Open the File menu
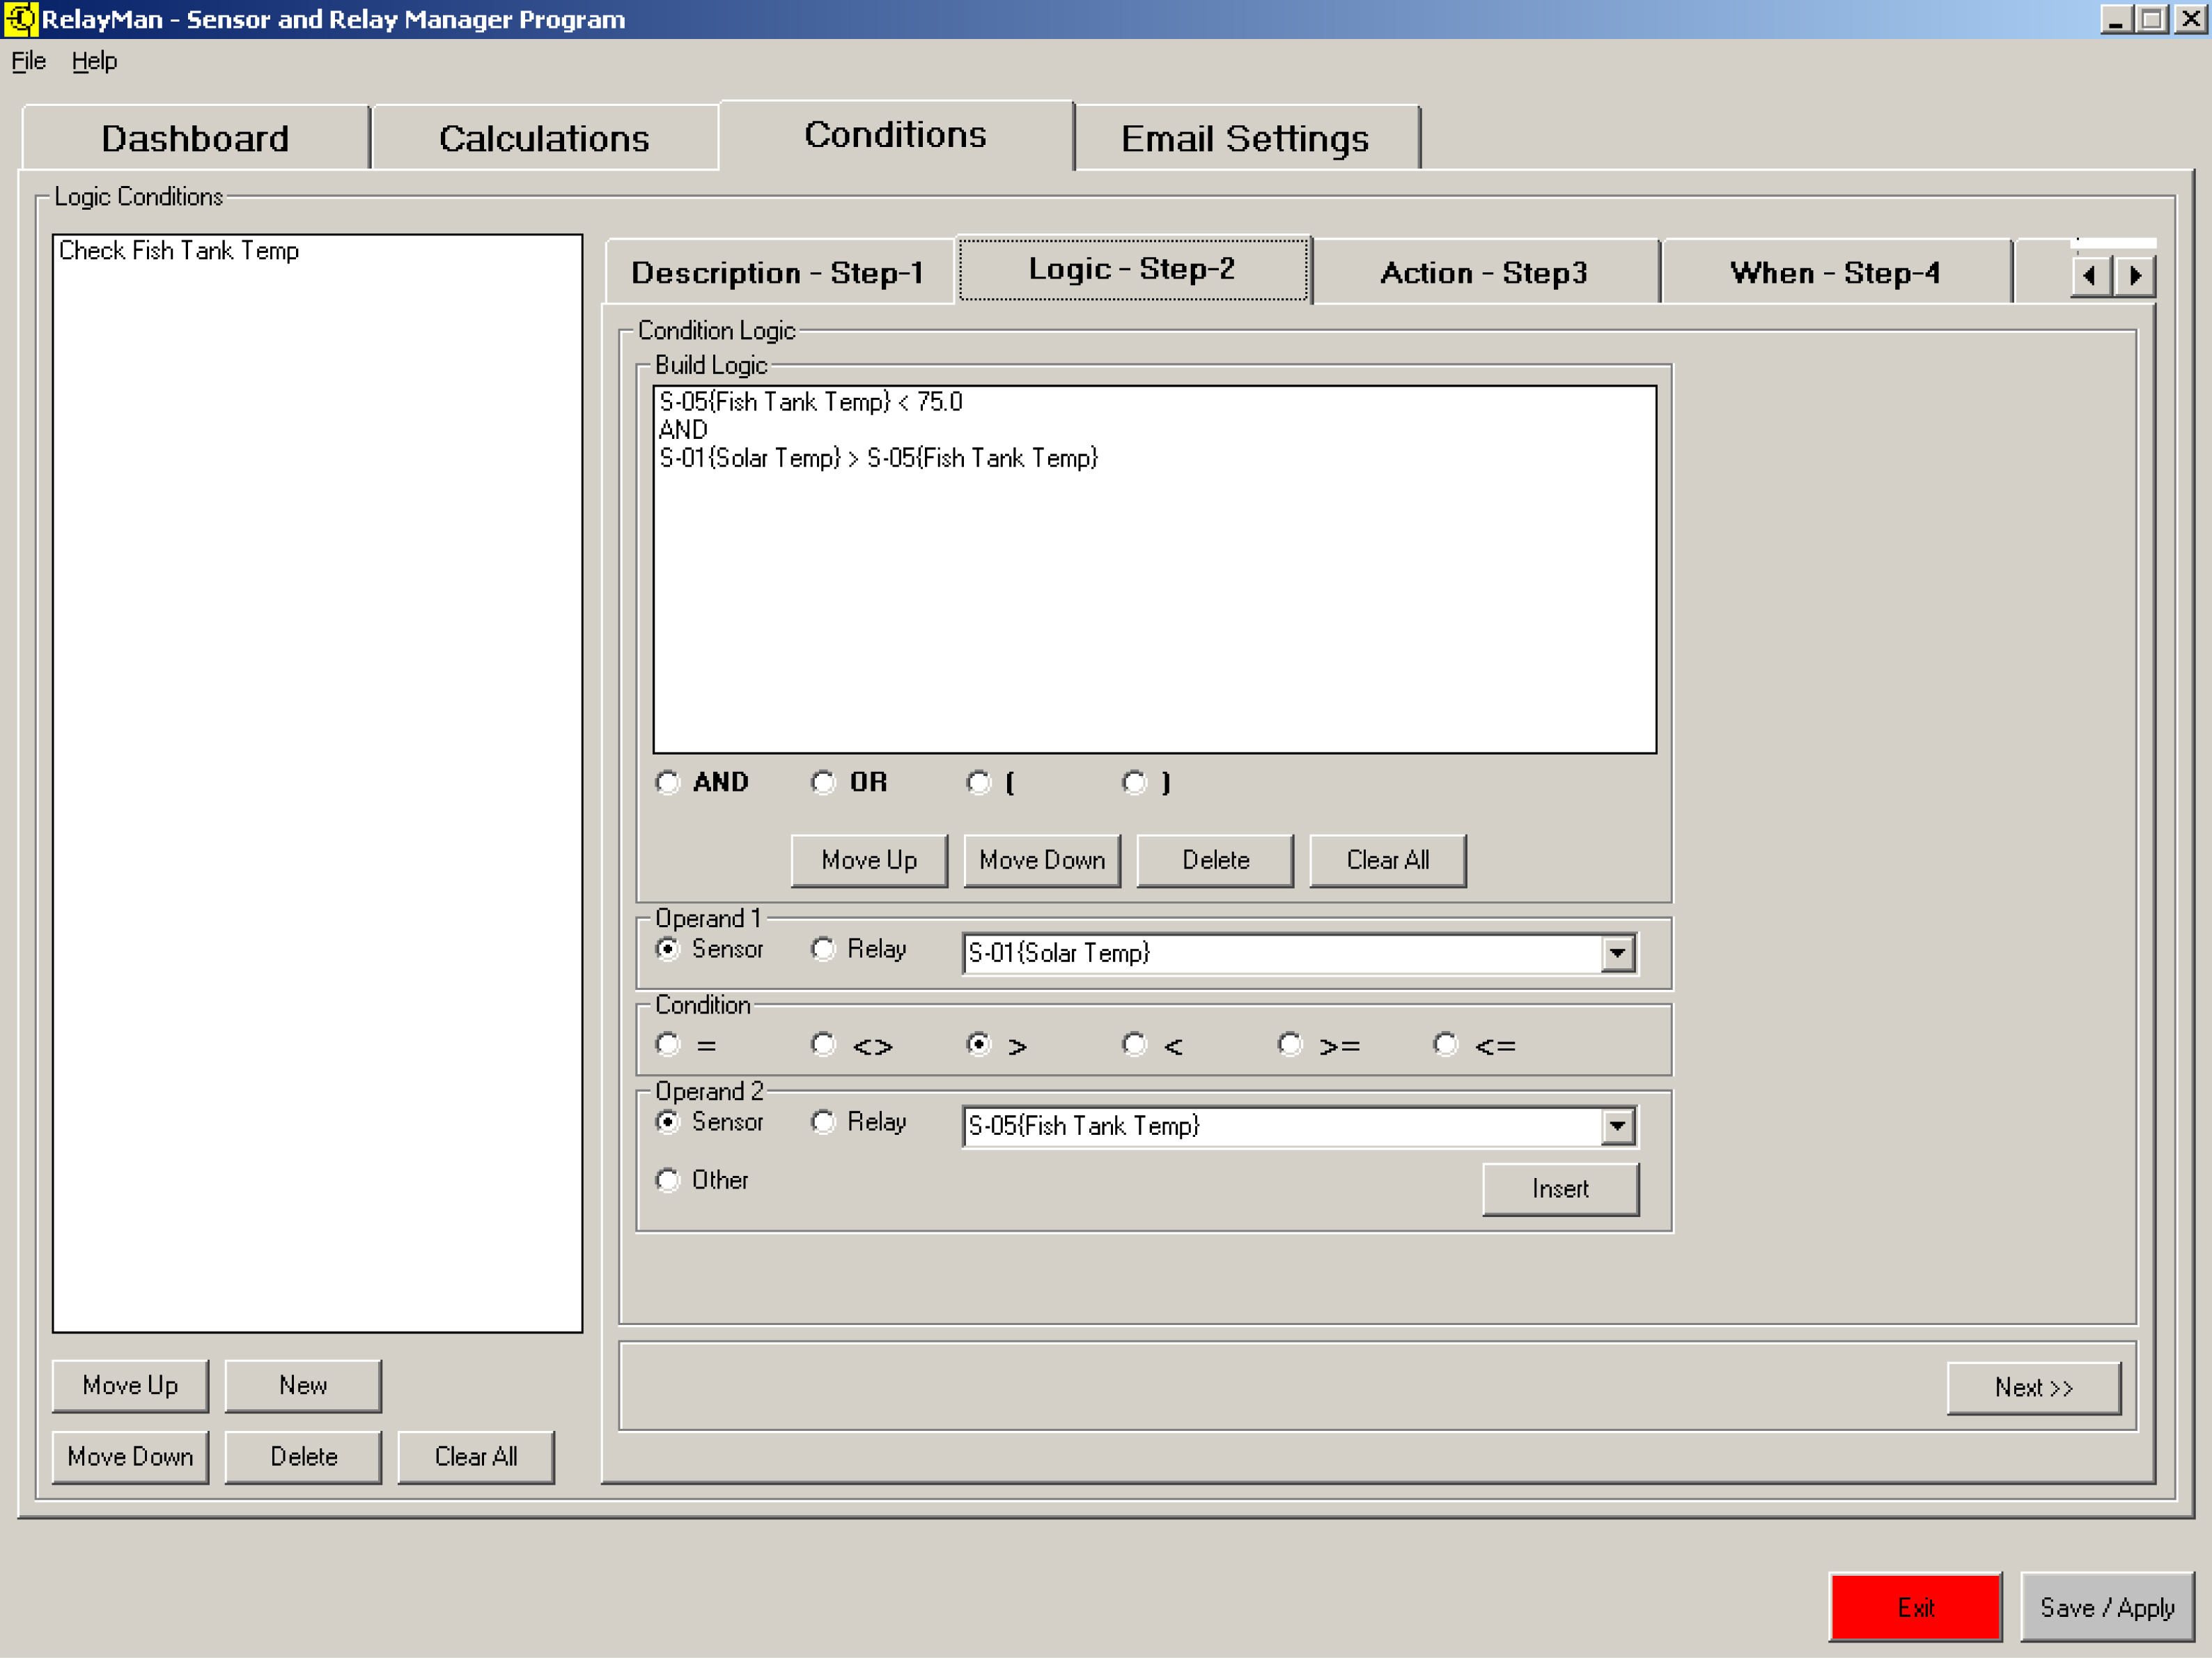This screenshot has height=1658, width=2212. click(x=28, y=61)
